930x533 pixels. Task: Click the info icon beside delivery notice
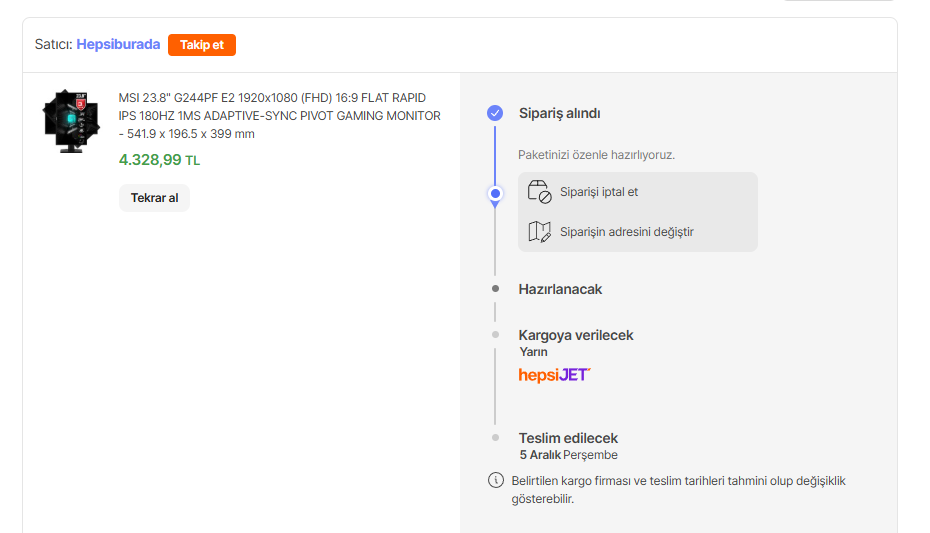495,480
